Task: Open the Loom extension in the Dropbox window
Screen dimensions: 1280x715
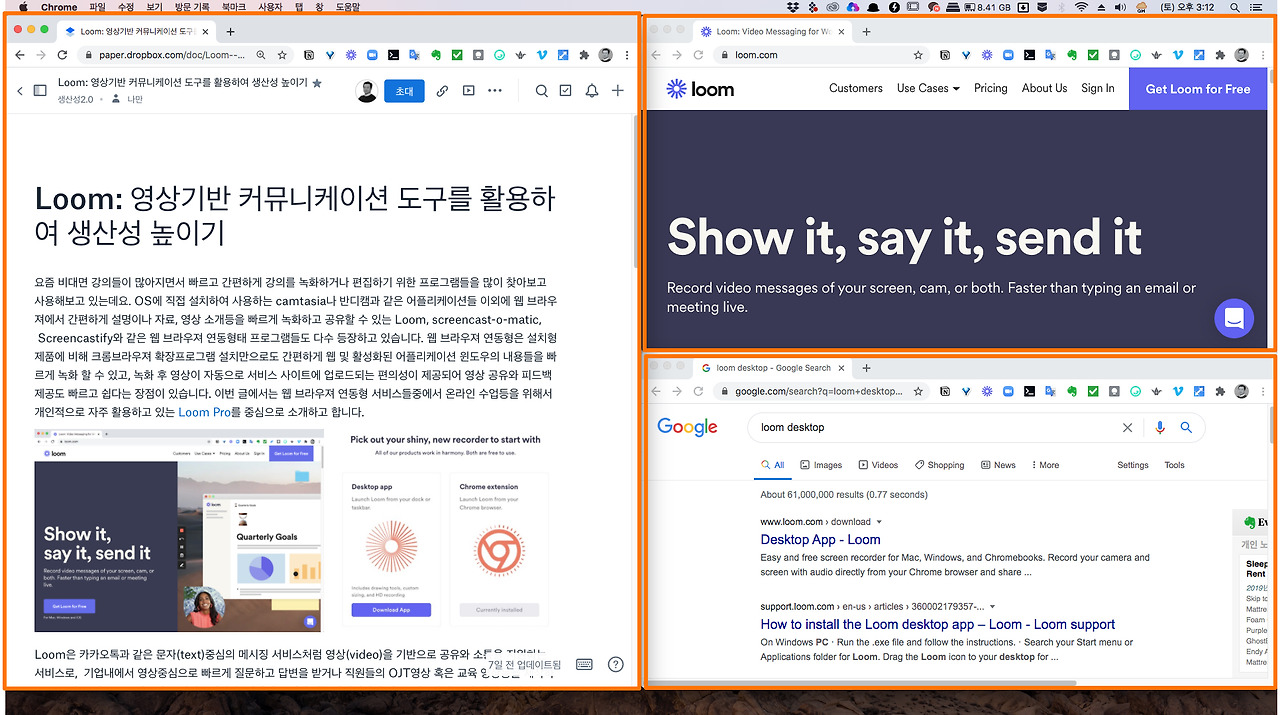Action: [x=351, y=55]
